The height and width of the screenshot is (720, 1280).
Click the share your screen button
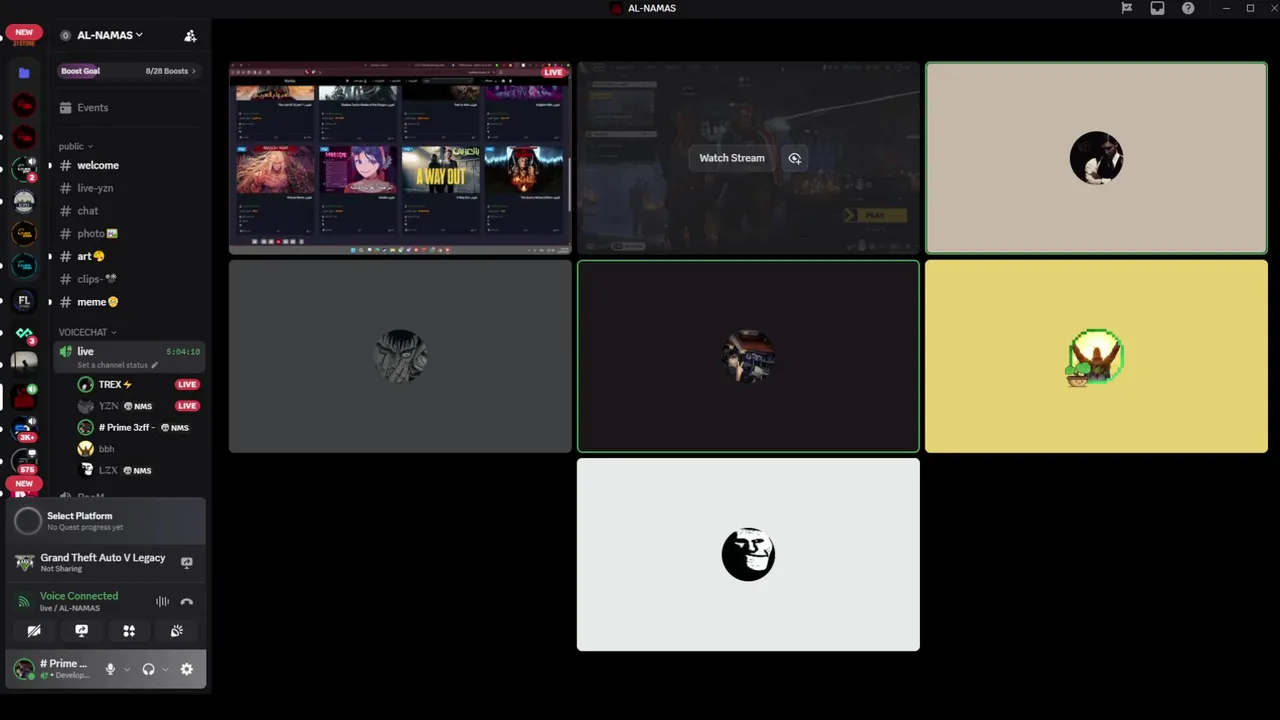[81, 631]
